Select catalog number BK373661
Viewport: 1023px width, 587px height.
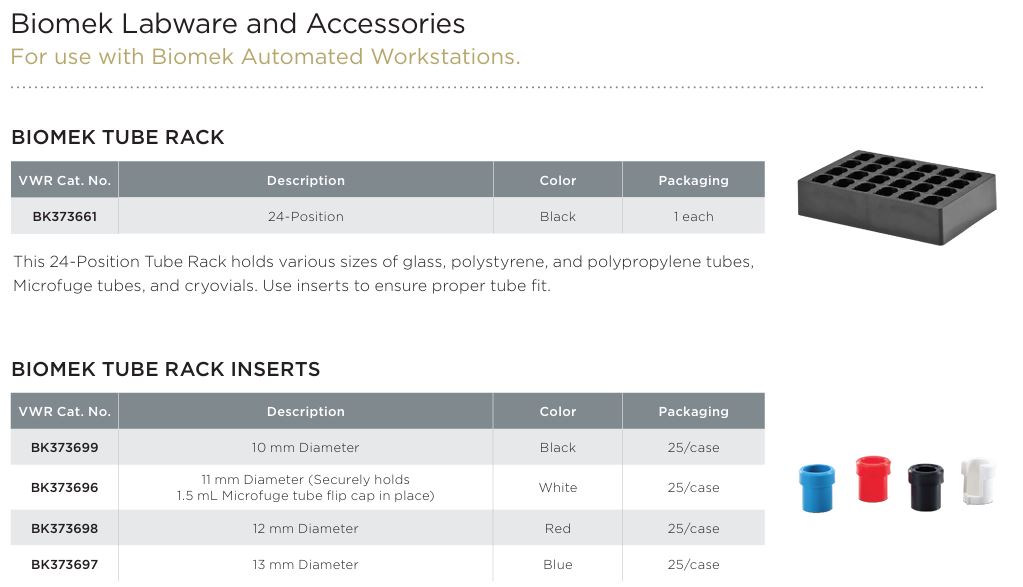point(64,216)
